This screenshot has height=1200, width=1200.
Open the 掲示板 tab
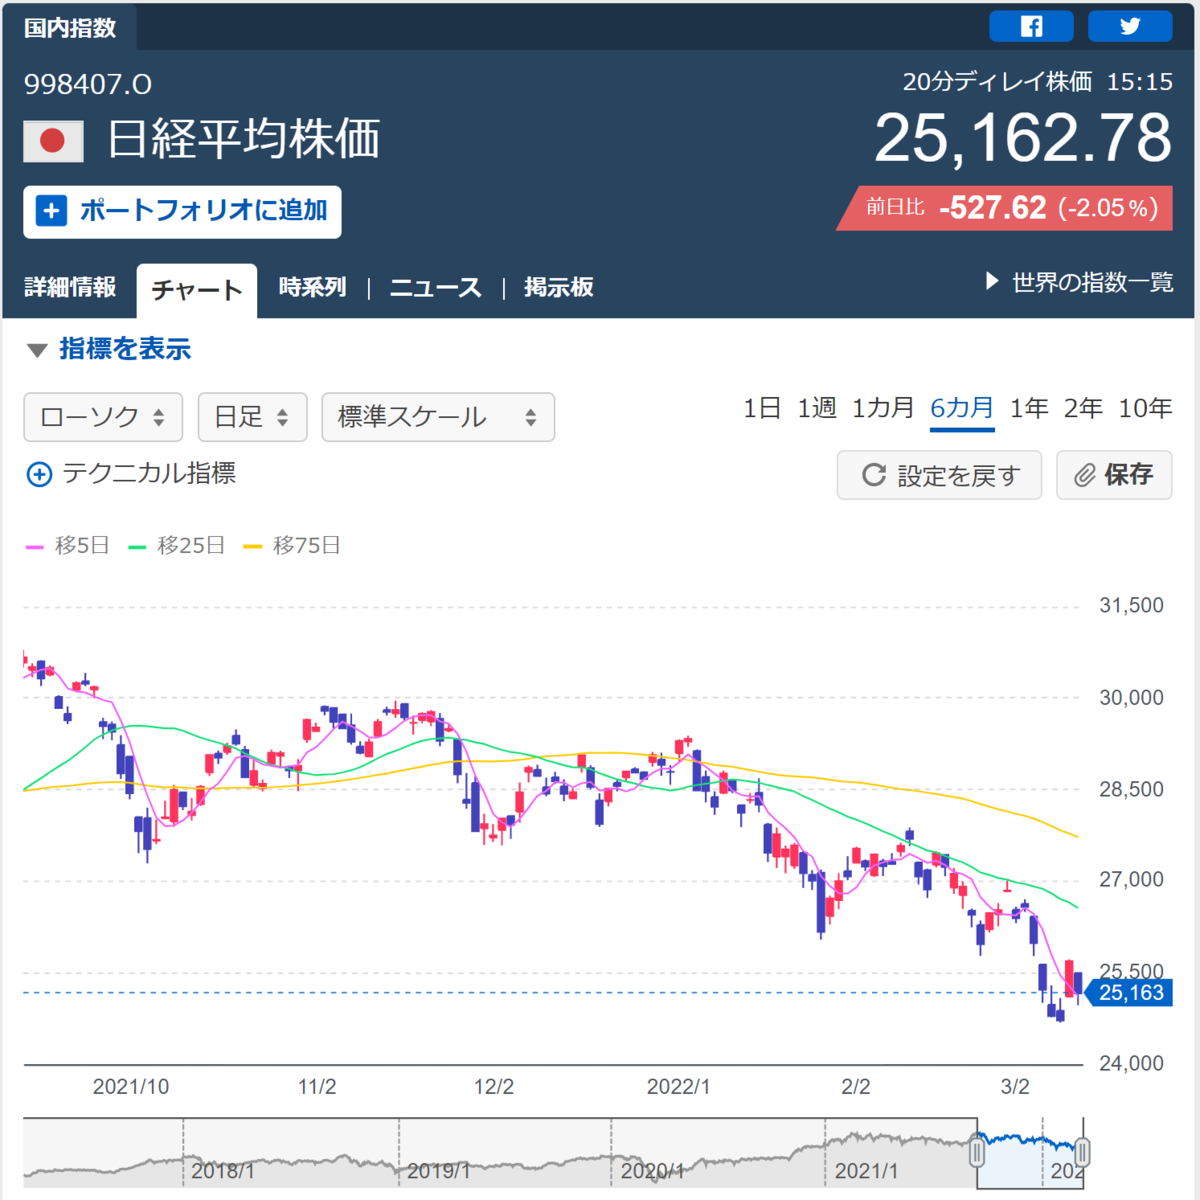click(559, 288)
